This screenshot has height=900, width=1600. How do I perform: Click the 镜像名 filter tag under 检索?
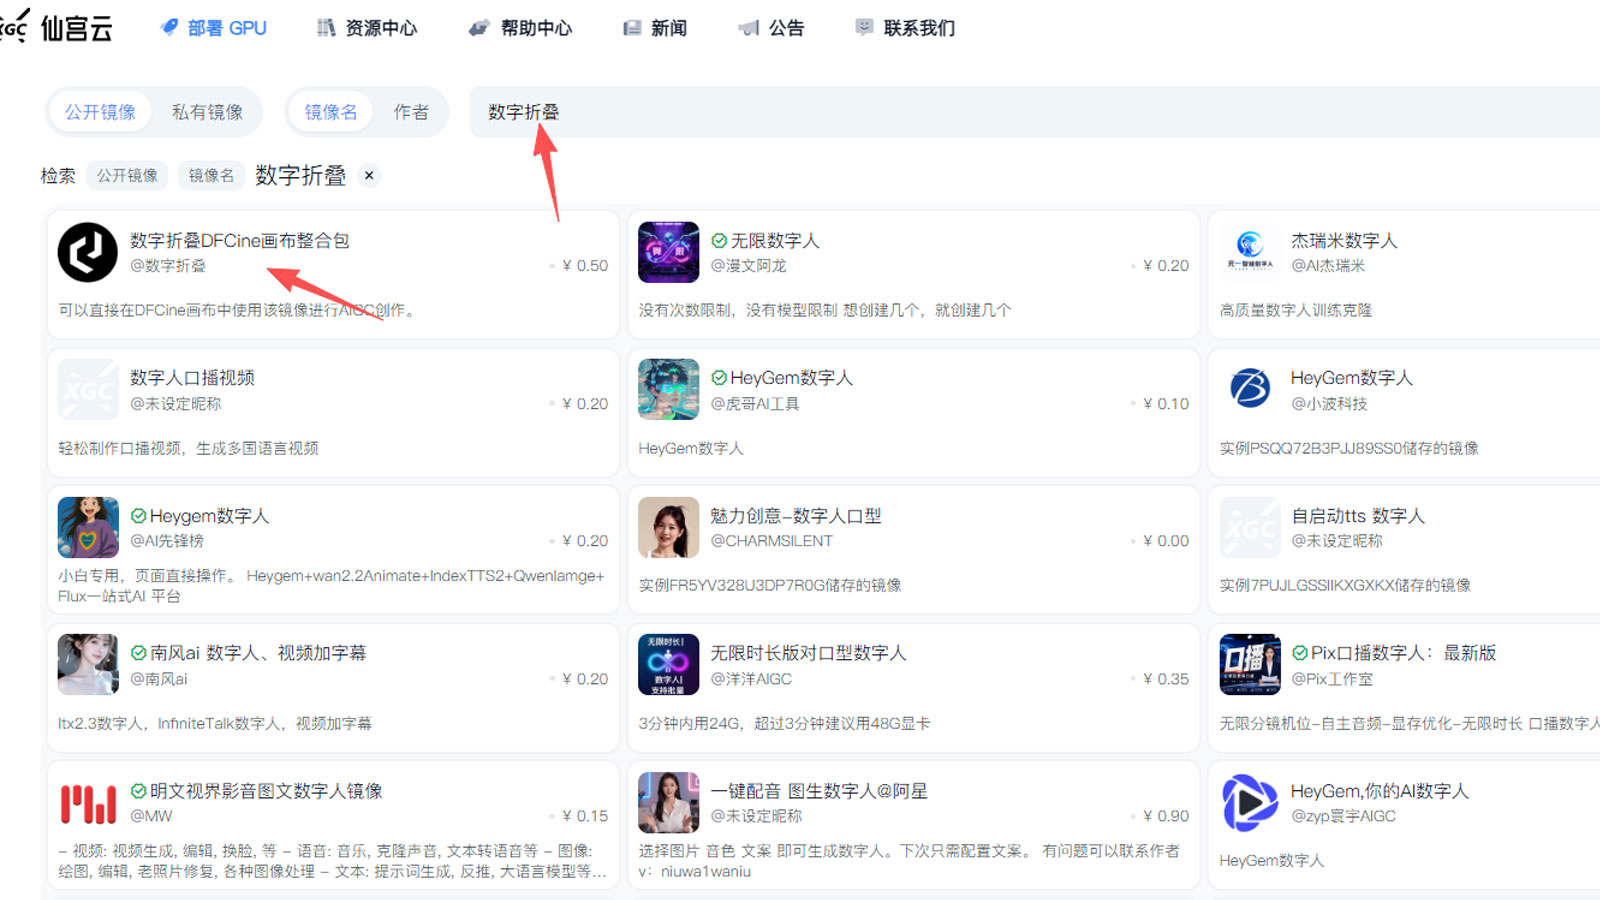pyautogui.click(x=211, y=175)
